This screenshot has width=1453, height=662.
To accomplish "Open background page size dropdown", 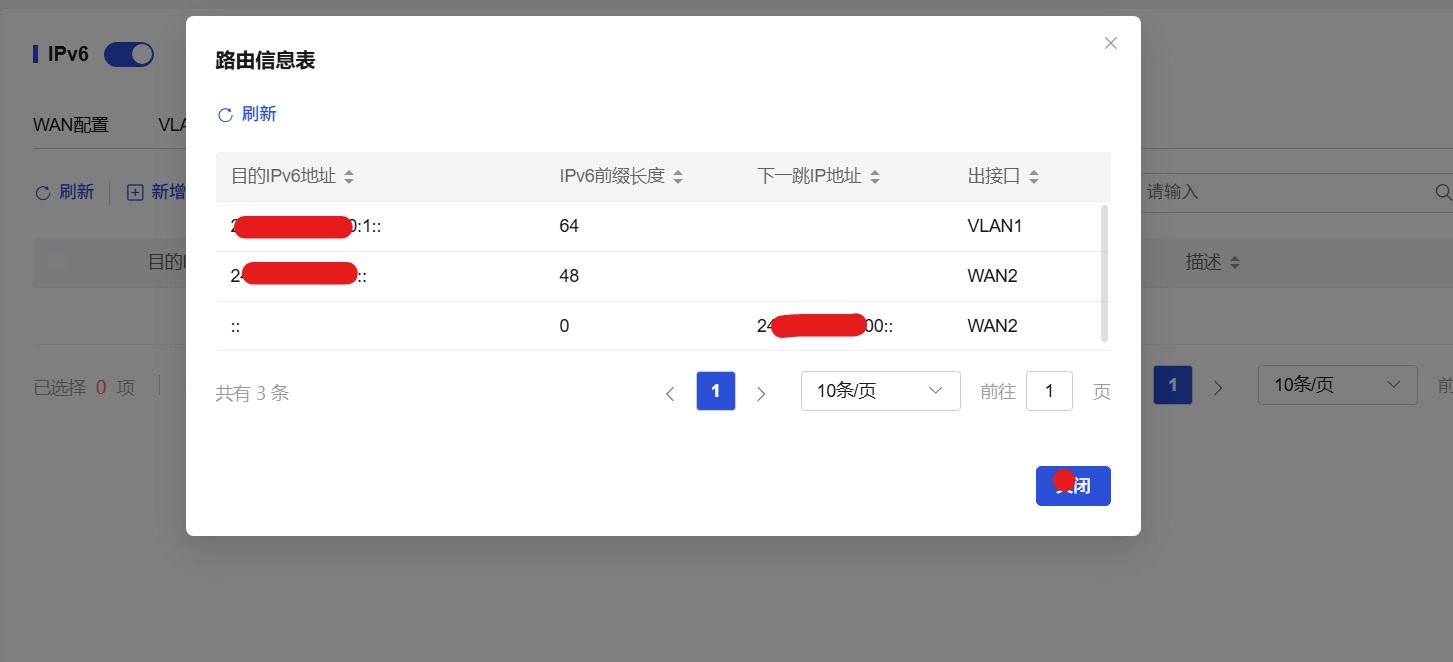I will coord(1336,385).
